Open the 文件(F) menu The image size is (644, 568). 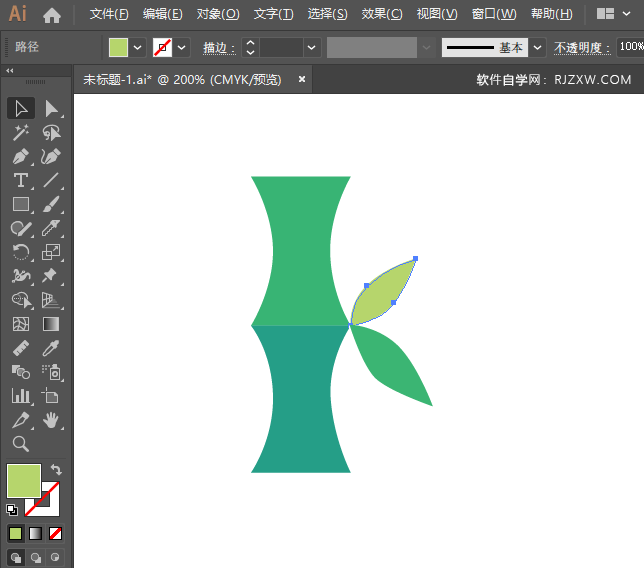pyautogui.click(x=109, y=14)
